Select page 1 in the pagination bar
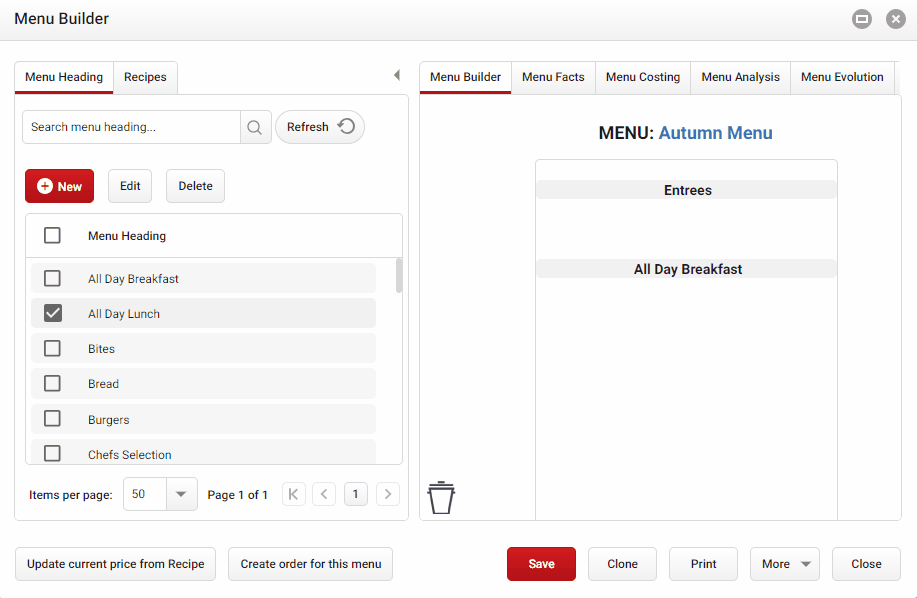Viewport: 917px width, 598px height. click(355, 494)
